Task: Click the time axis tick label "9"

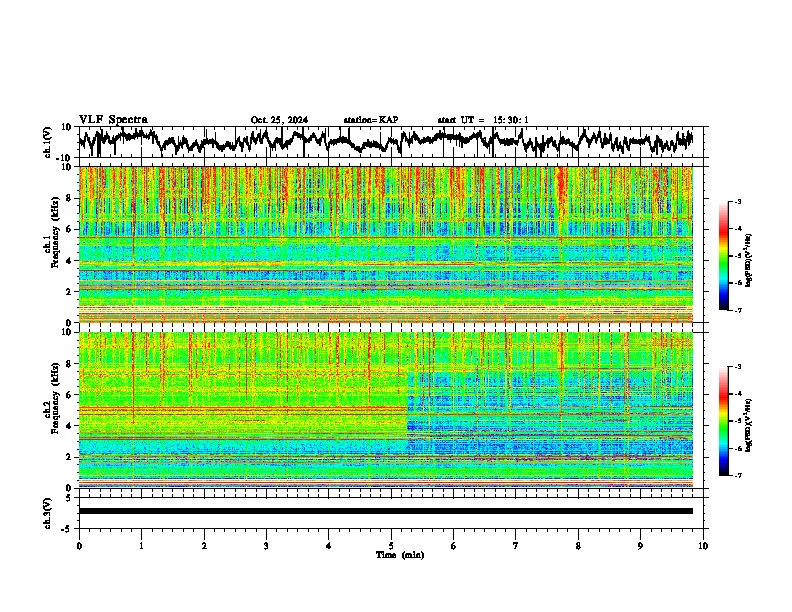Action: point(640,546)
